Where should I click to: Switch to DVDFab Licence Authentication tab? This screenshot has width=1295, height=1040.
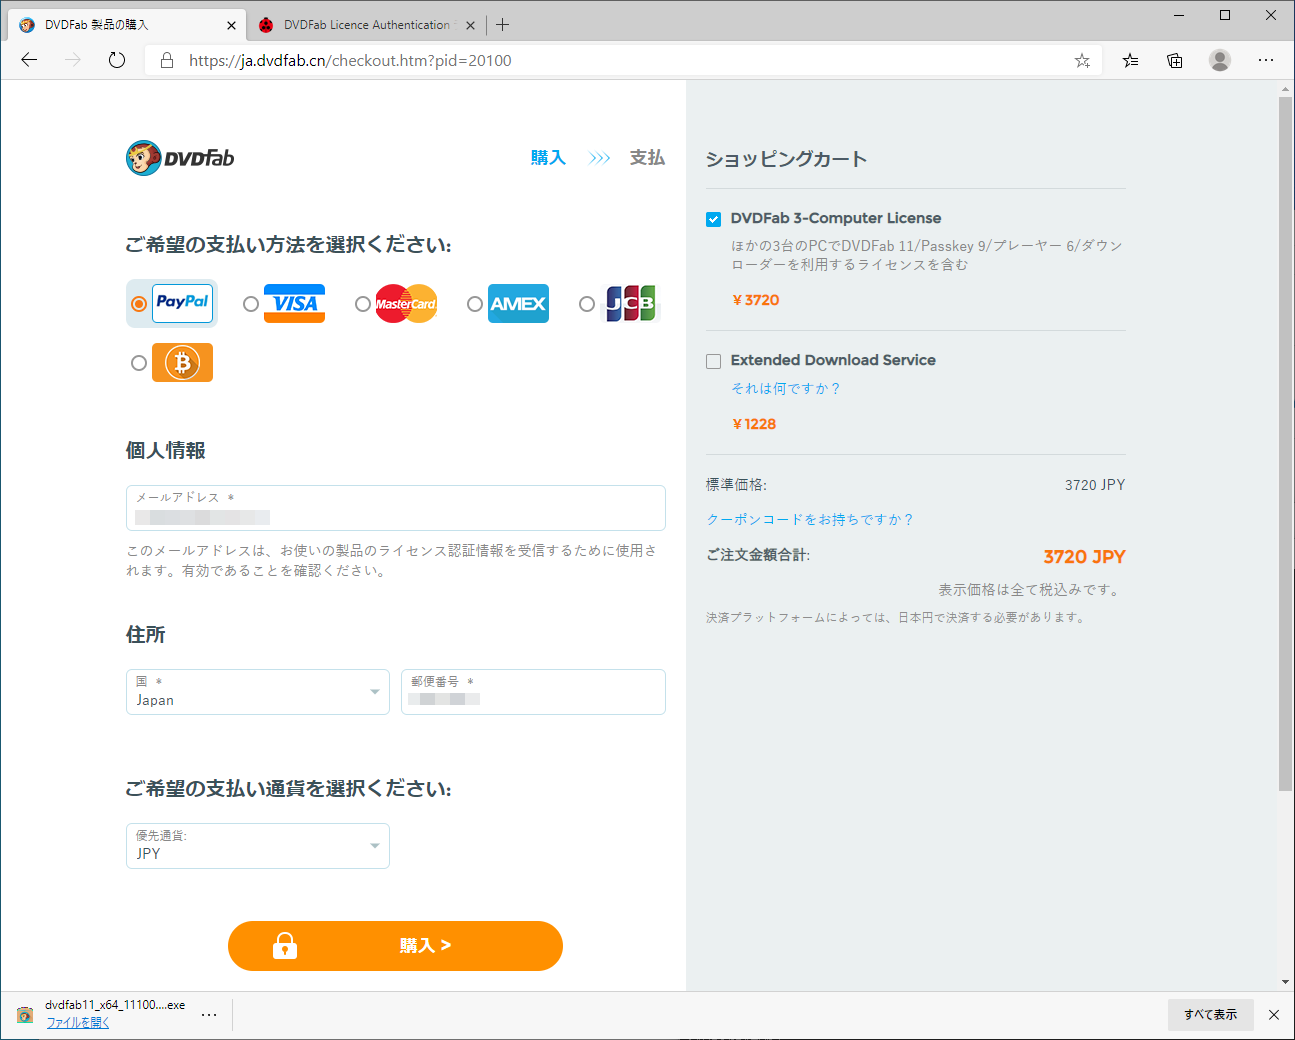click(x=364, y=25)
